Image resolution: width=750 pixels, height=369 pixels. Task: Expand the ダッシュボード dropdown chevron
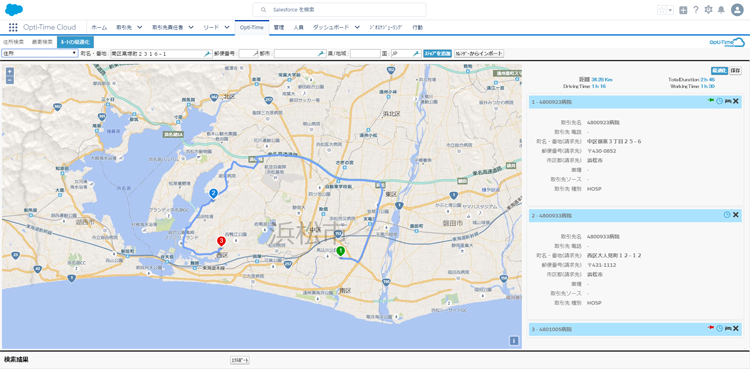[357, 27]
